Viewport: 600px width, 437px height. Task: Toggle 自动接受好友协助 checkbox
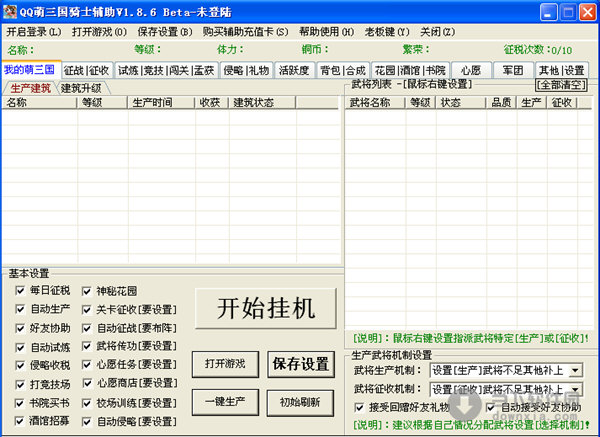point(491,408)
